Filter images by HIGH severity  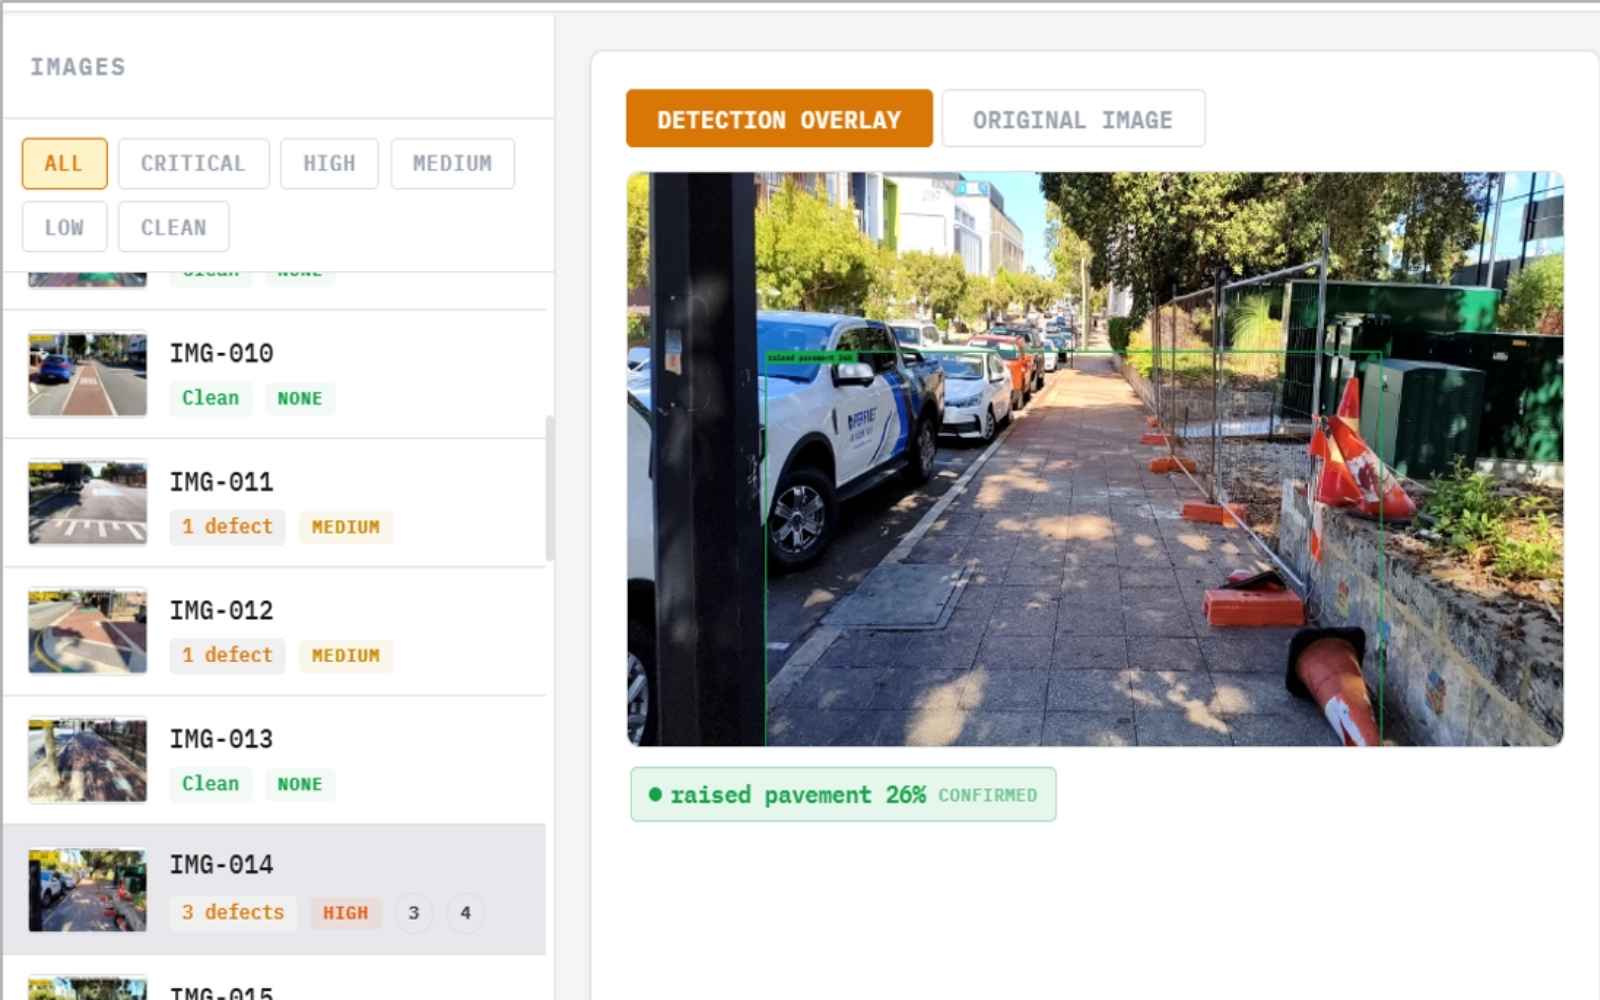[x=329, y=163]
